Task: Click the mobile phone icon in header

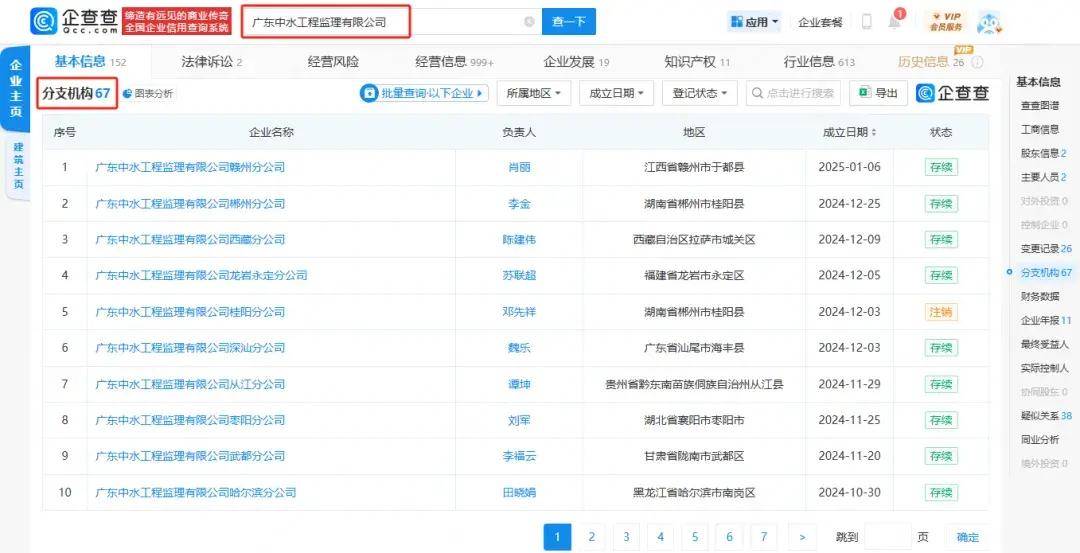Action: point(866,22)
